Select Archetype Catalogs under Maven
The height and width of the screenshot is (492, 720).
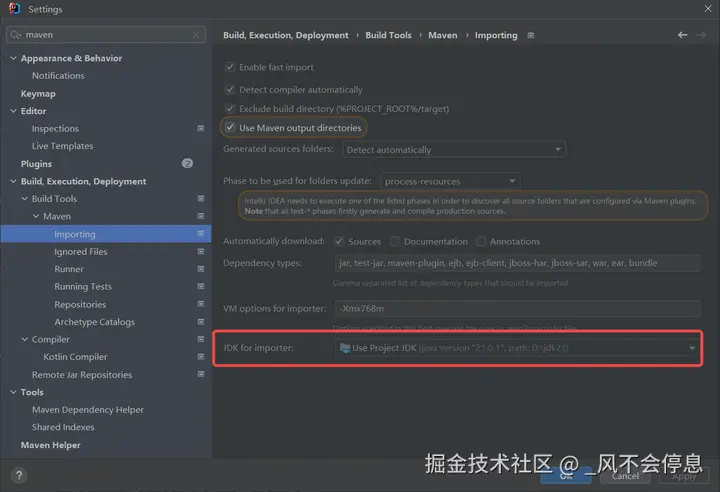click(x=95, y=322)
